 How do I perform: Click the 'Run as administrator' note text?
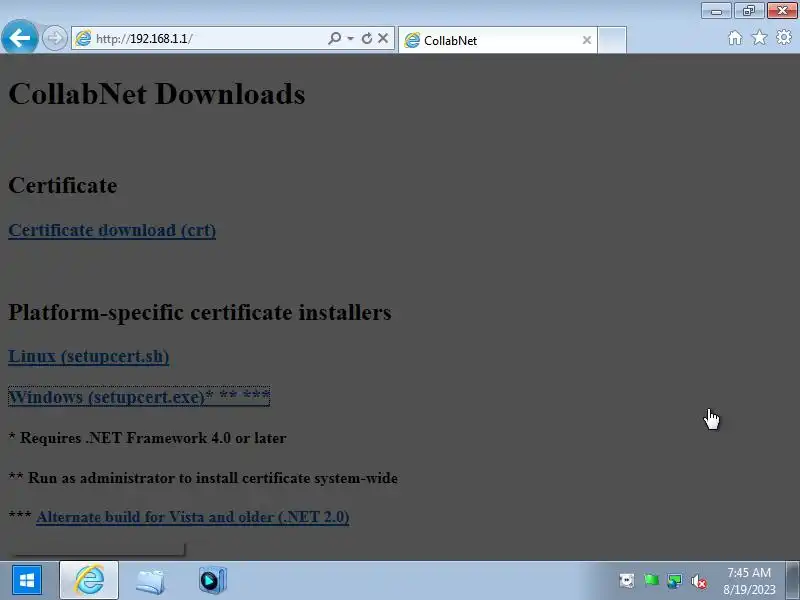click(x=204, y=478)
